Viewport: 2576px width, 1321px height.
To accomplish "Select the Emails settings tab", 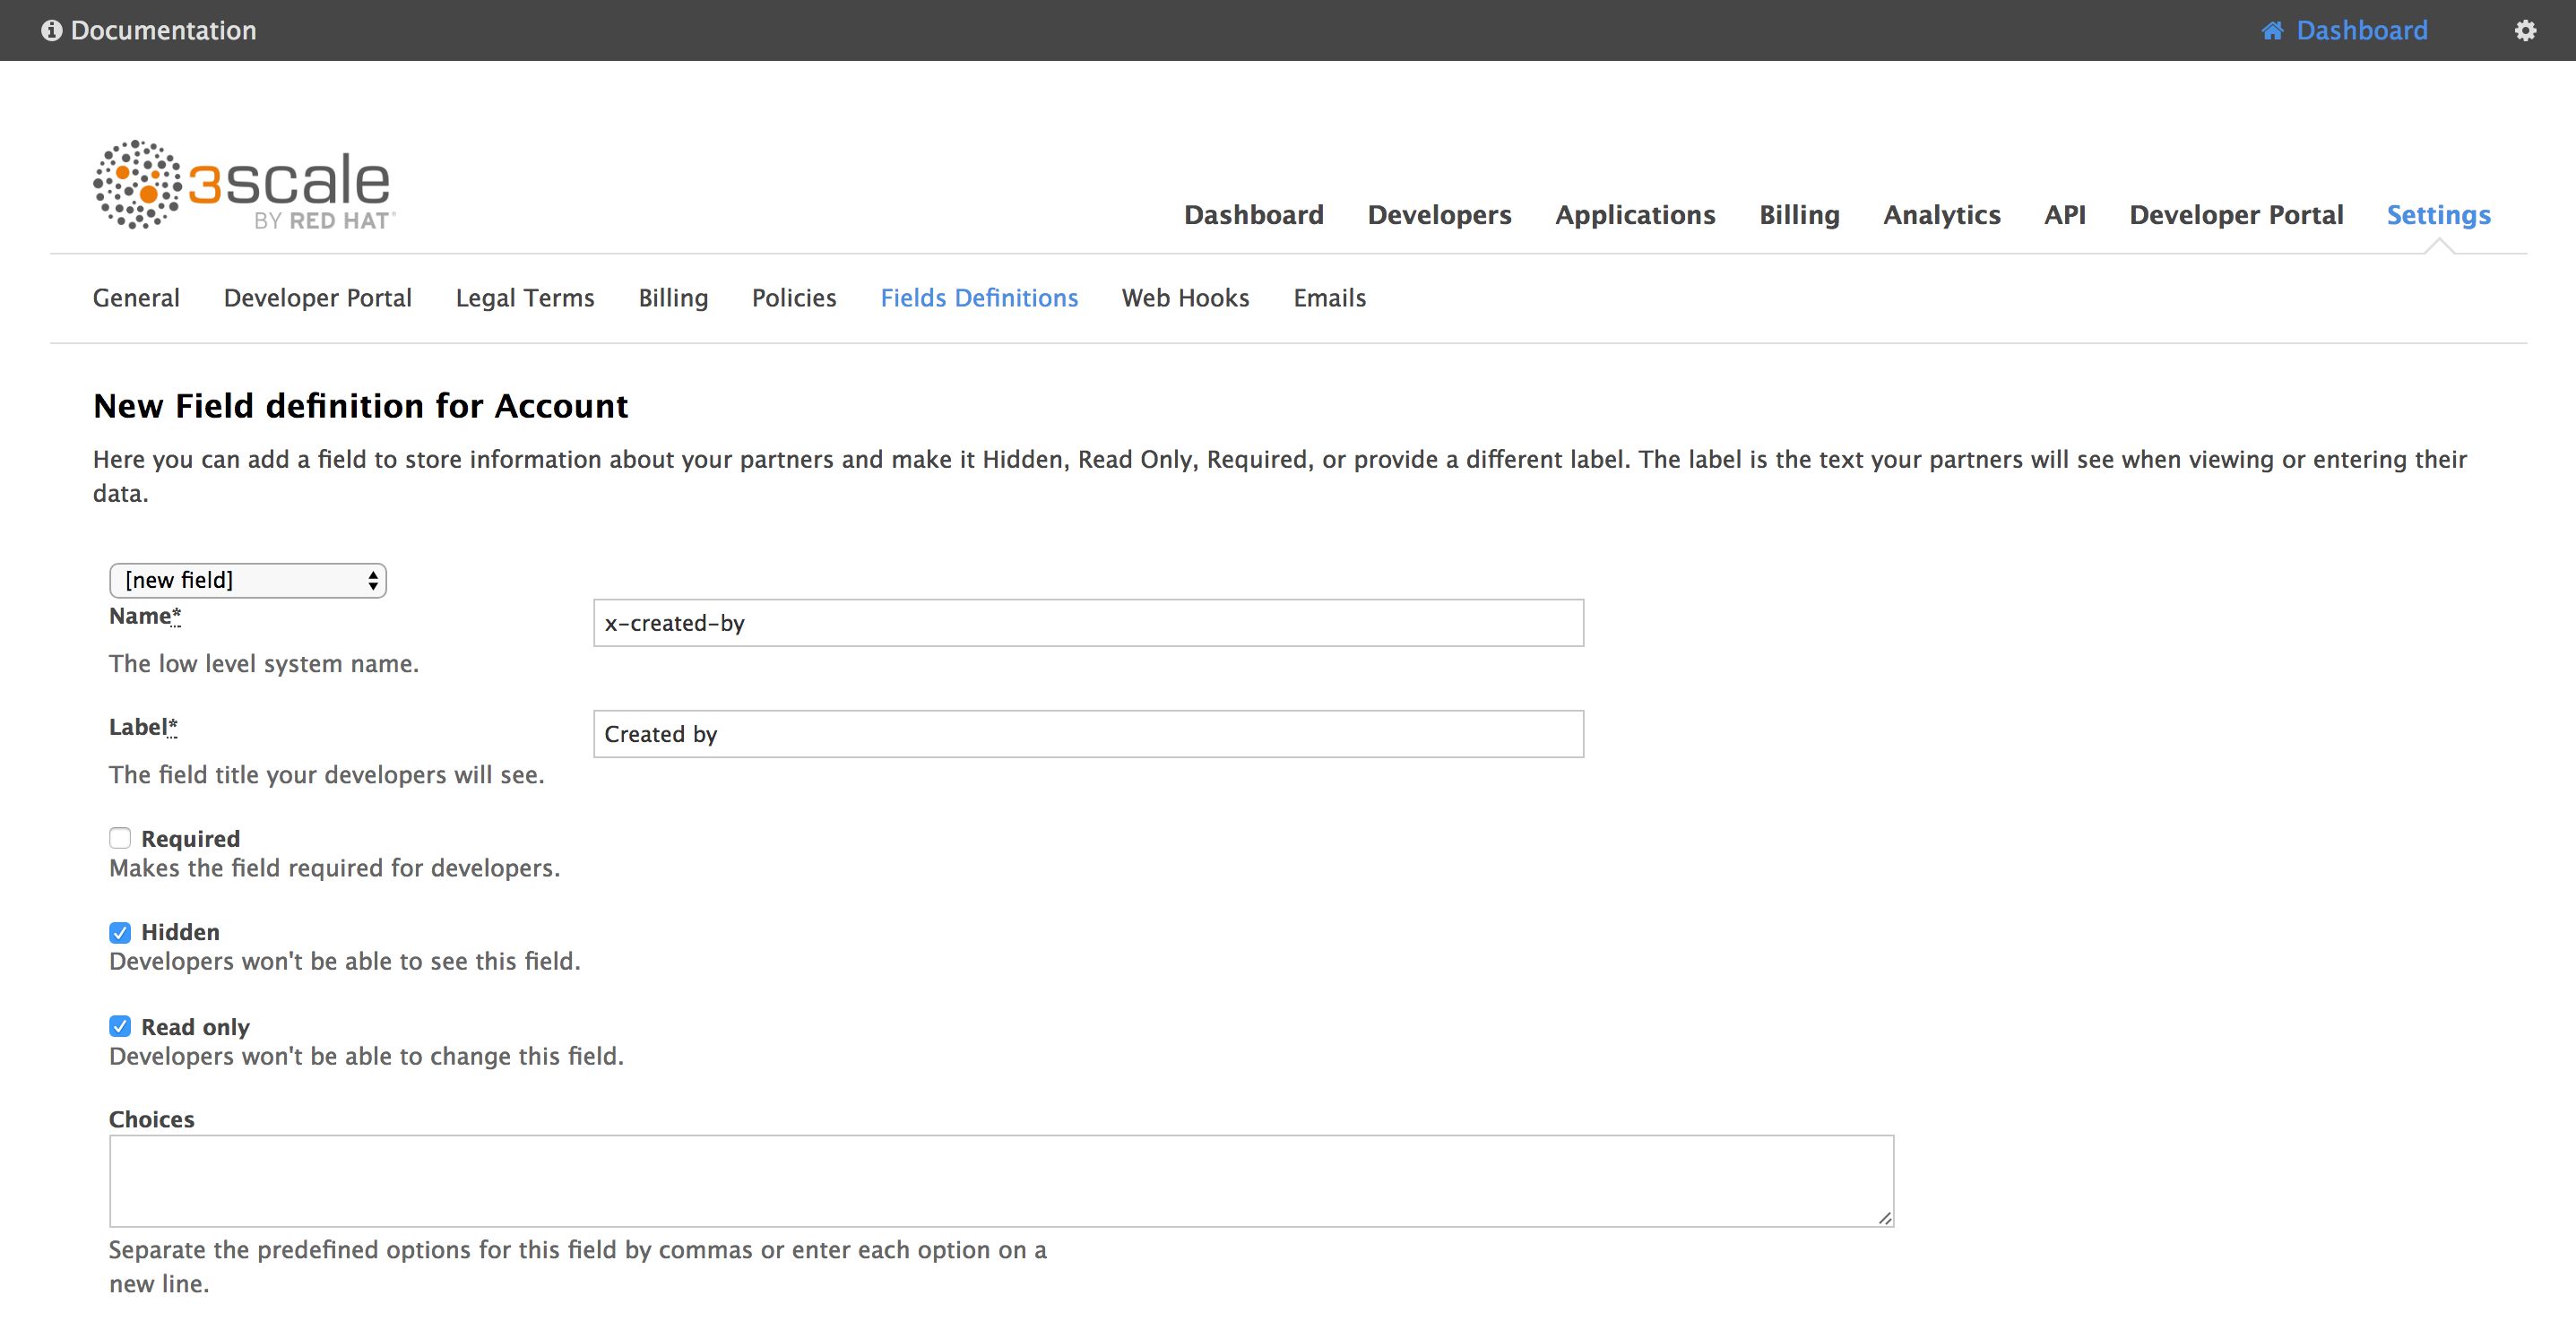I will point(1329,298).
